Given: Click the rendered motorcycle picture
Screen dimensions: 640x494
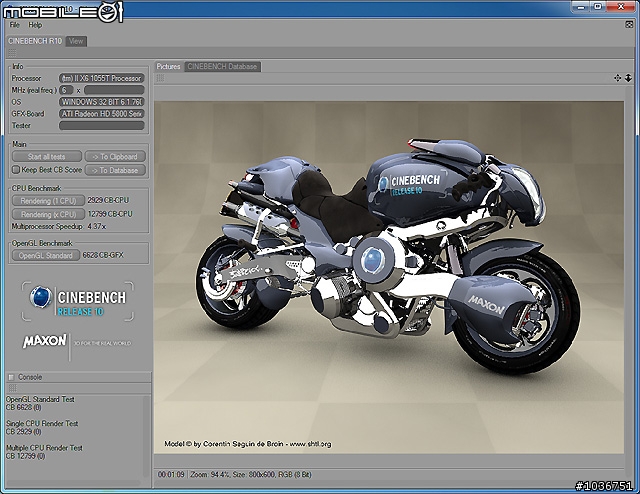Looking at the screenshot, I should pos(389,277).
